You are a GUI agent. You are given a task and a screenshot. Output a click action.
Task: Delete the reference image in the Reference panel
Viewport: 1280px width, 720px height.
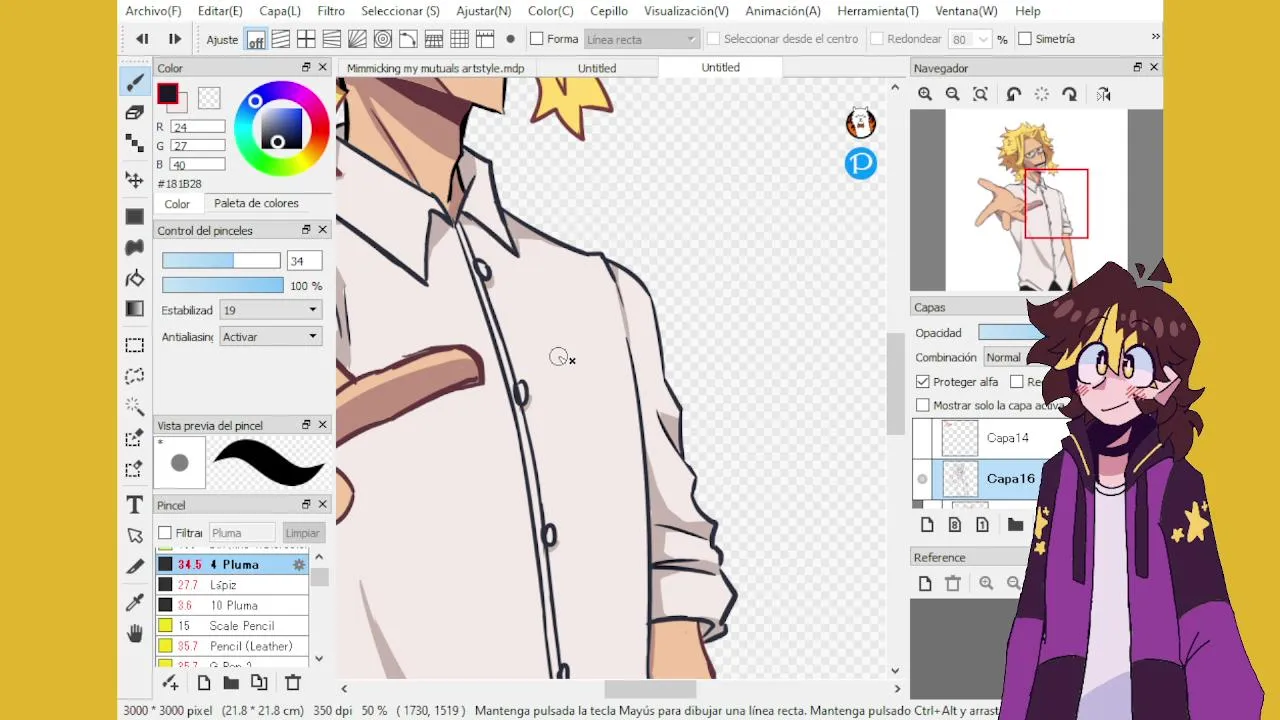point(953,583)
